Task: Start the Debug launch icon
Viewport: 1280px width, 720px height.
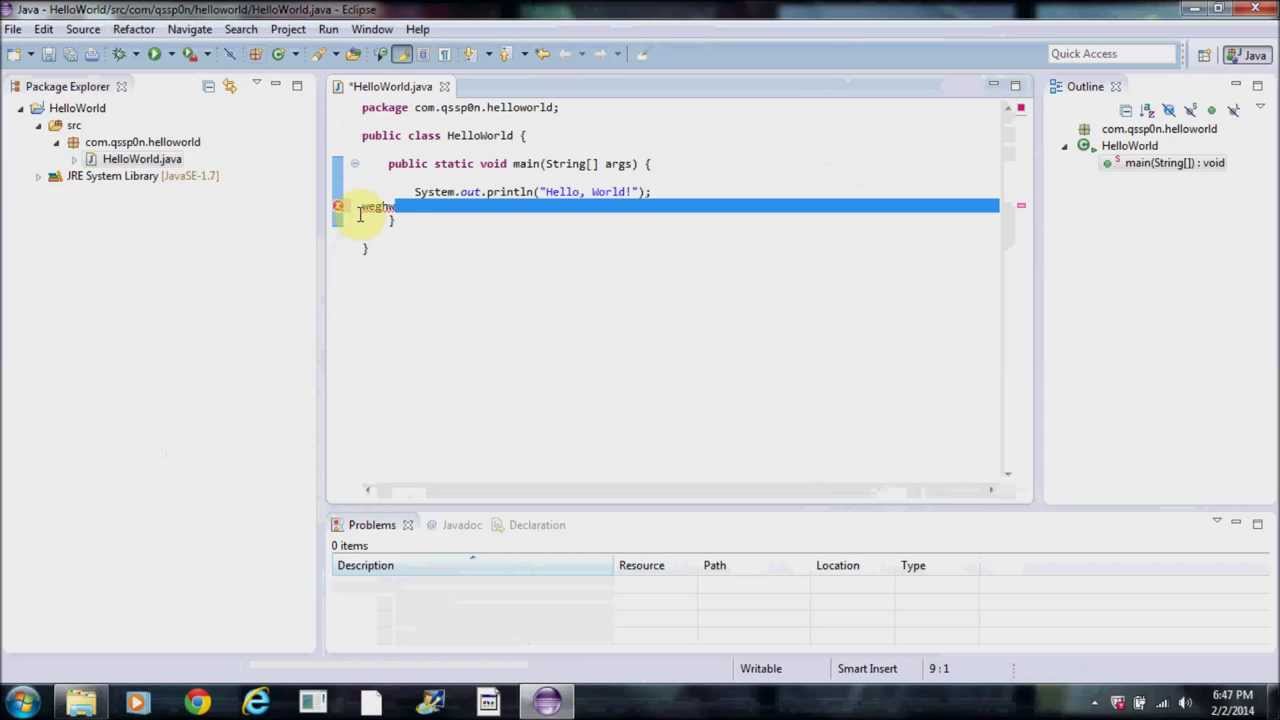Action: tap(119, 54)
